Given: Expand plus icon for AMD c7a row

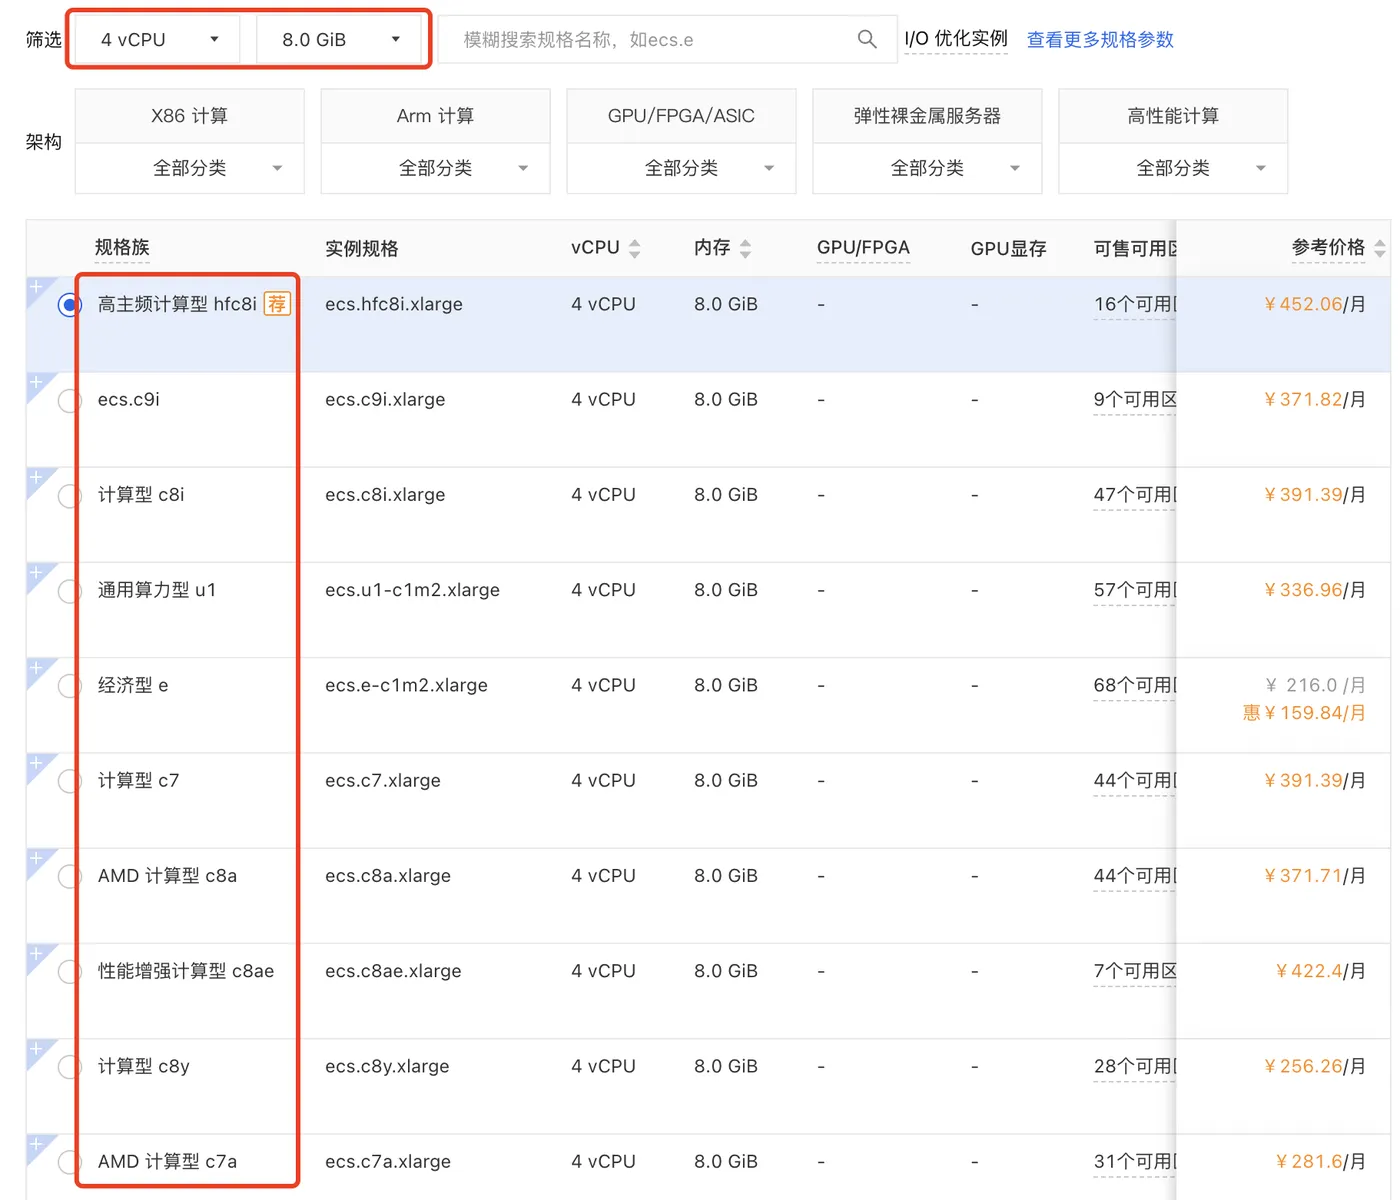Looking at the screenshot, I should (36, 1143).
